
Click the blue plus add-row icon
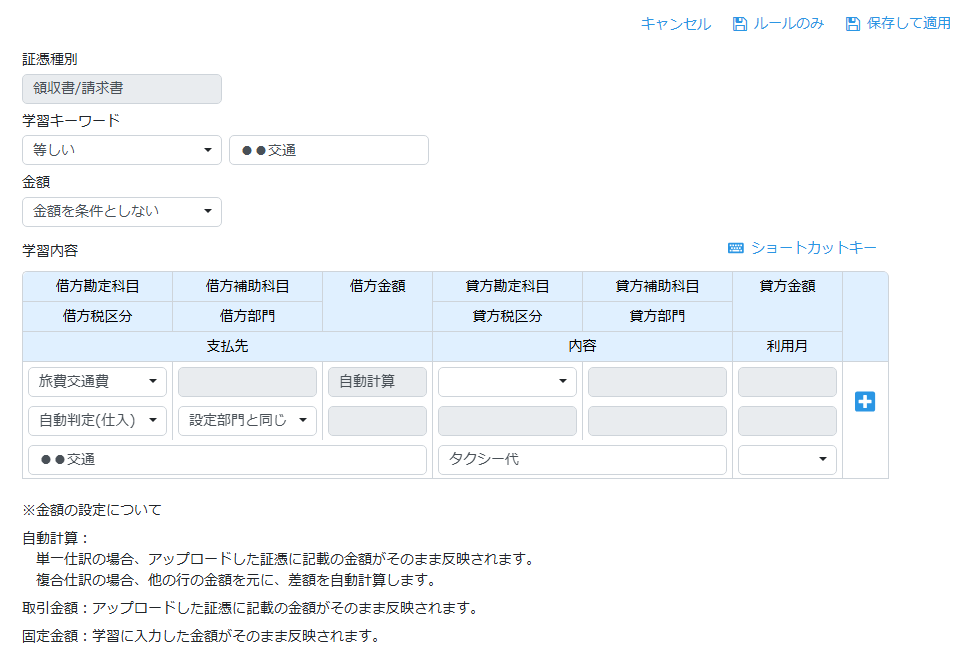click(x=865, y=401)
